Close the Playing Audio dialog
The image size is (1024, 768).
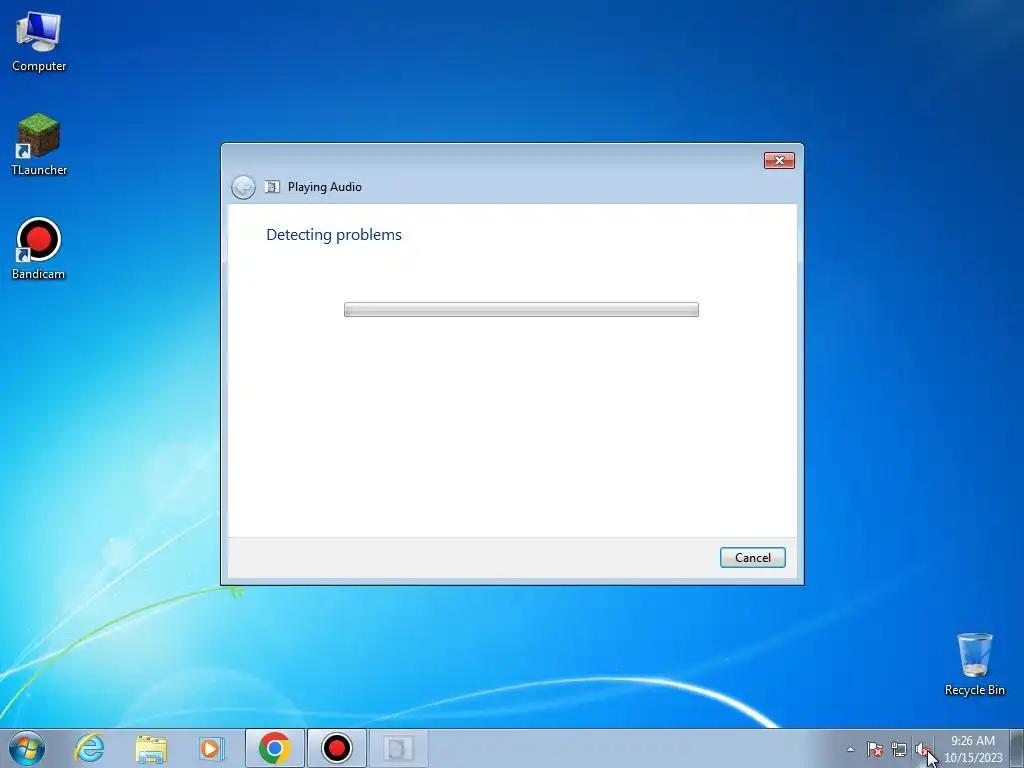[779, 161]
